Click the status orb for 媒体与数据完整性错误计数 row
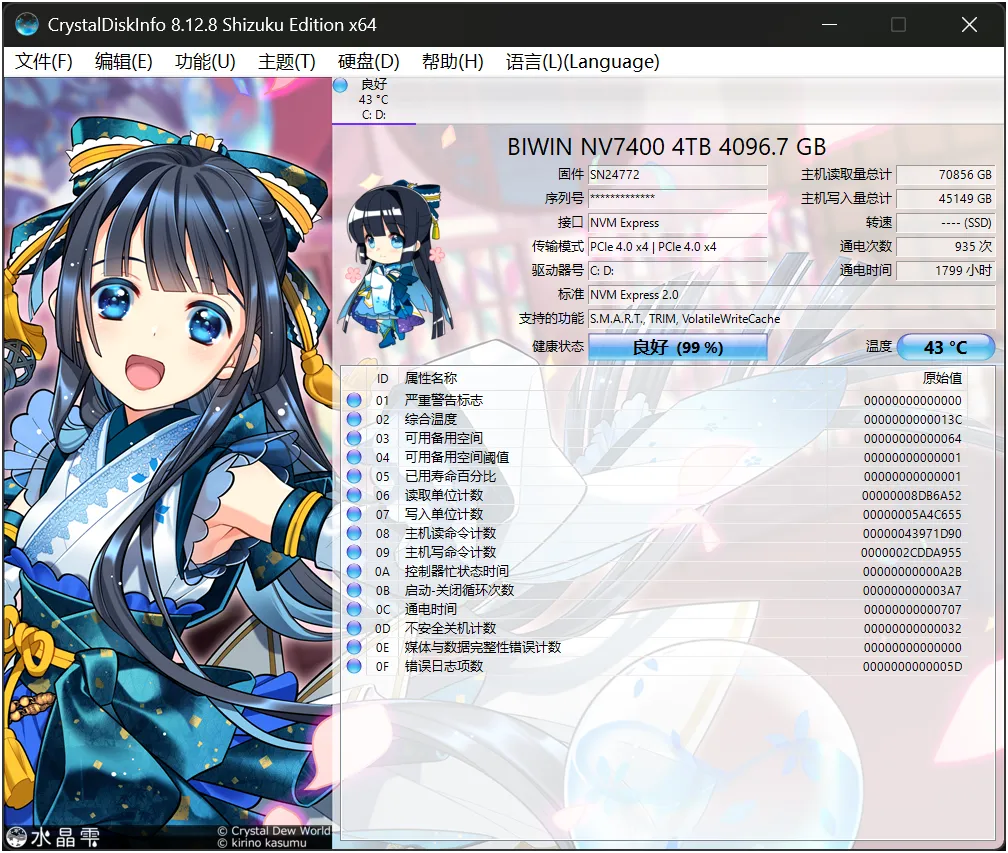1008x853 pixels. coord(354,647)
